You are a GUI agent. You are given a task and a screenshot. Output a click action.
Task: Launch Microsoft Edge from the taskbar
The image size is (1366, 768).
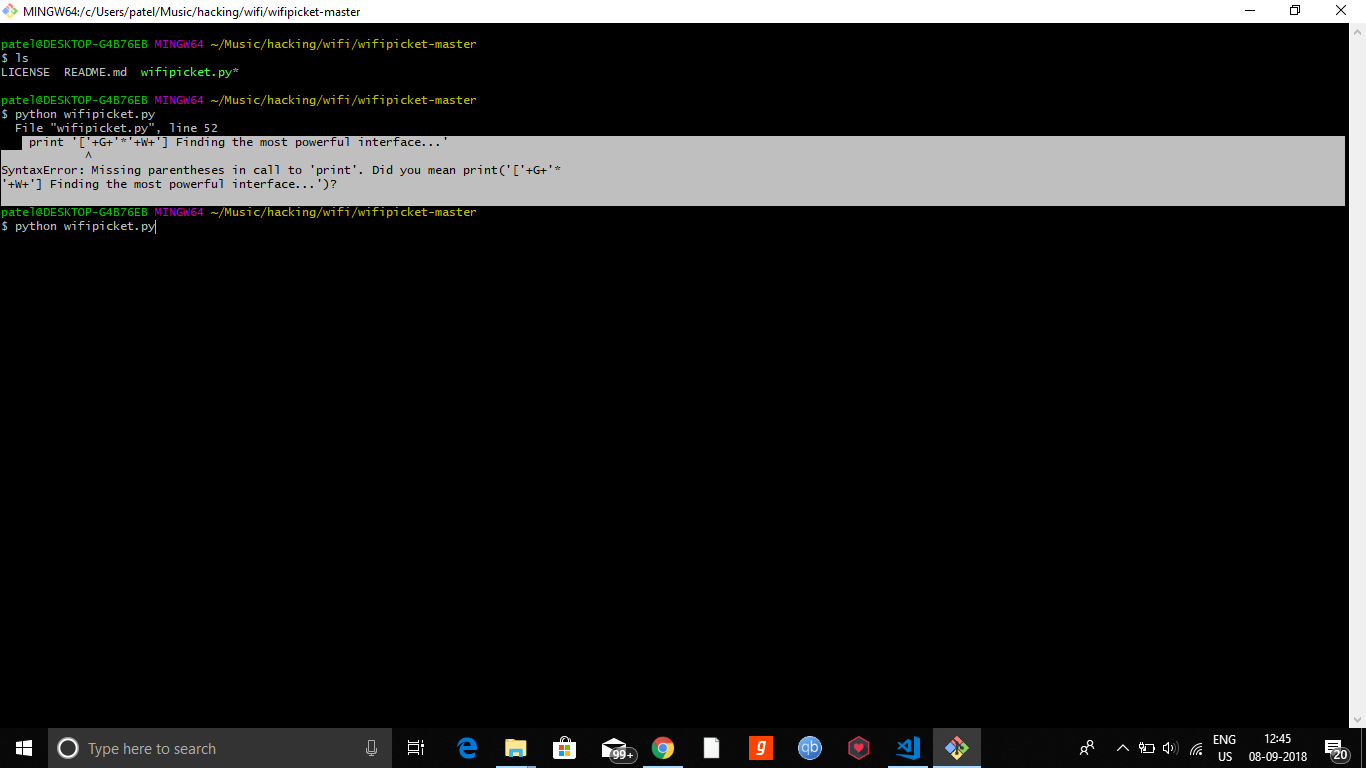(x=467, y=748)
